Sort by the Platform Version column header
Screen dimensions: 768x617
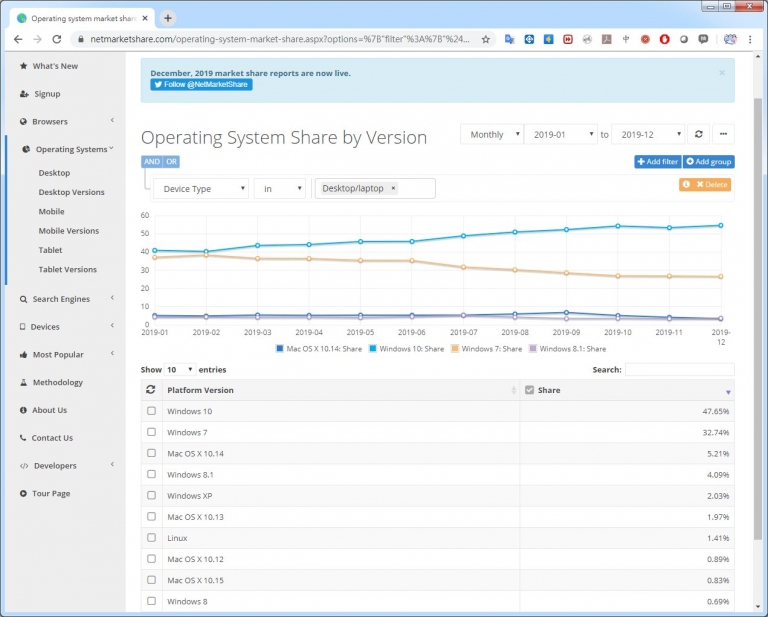[341, 390]
